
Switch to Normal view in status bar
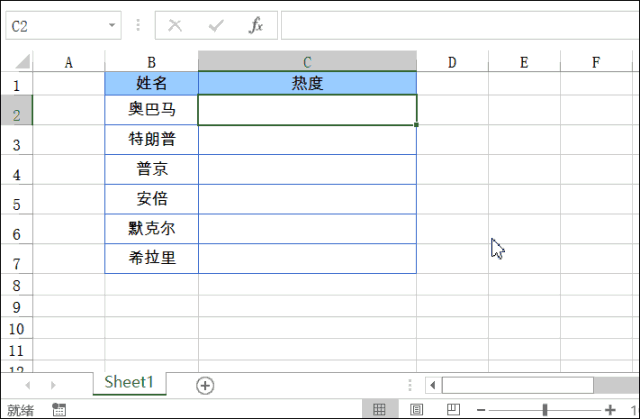(x=379, y=409)
